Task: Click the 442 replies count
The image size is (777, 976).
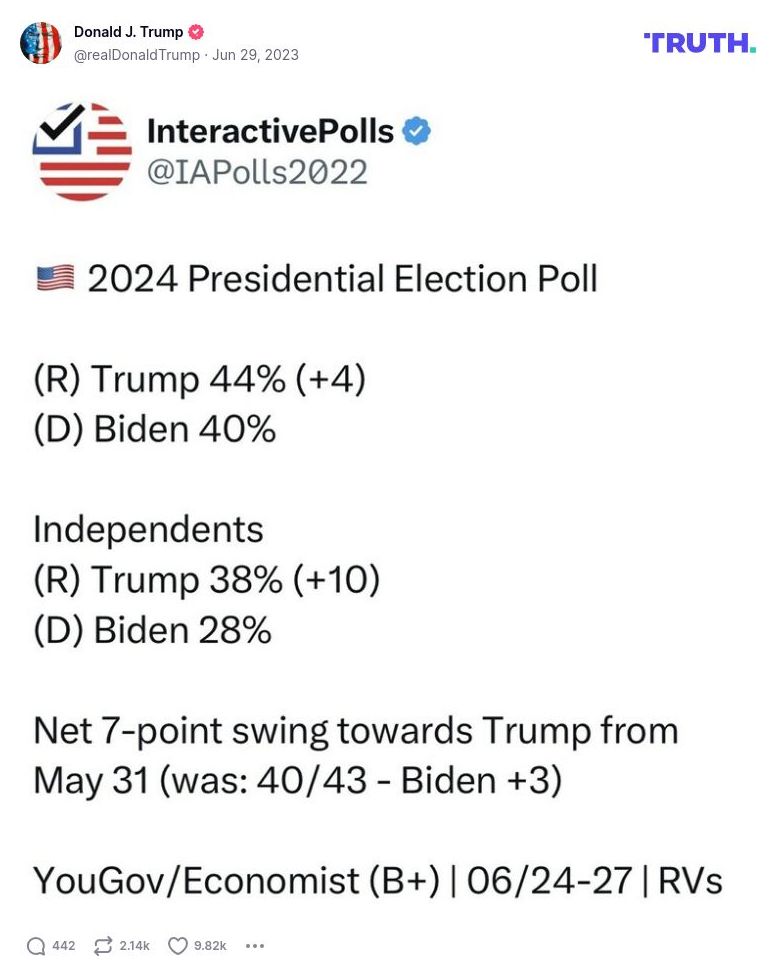Action: pos(62,945)
